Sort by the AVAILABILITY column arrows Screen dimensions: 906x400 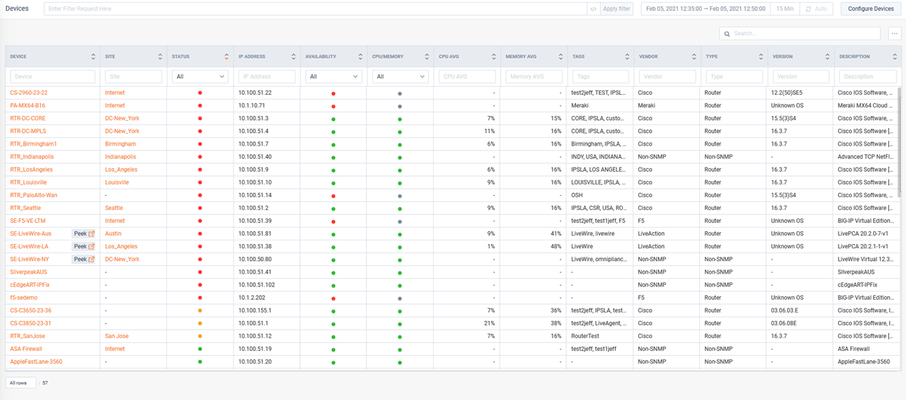[360, 57]
